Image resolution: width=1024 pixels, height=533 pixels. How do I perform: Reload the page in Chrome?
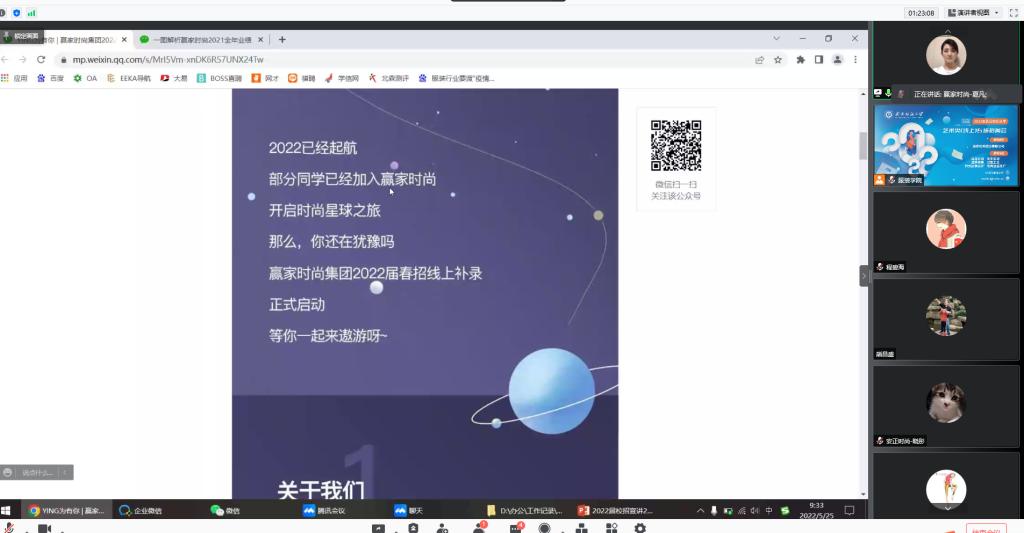click(x=41, y=60)
